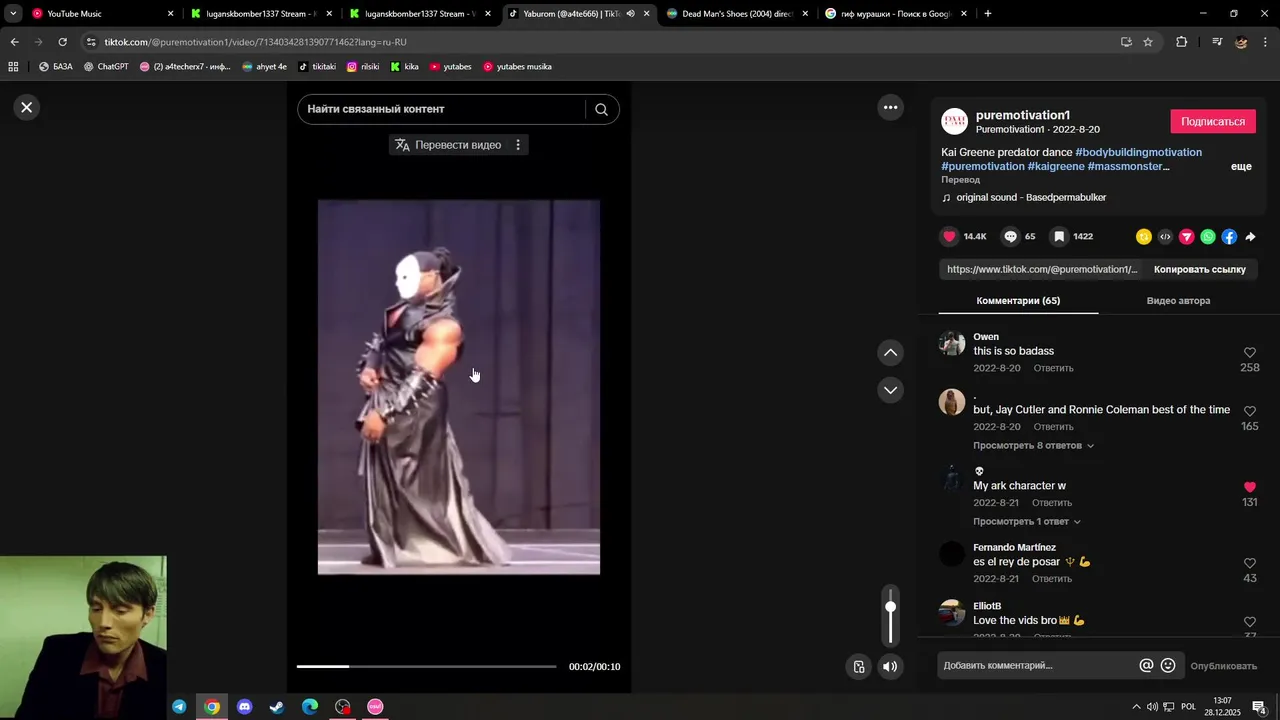
Task: Open the more options ellipsis button
Action: [x=890, y=107]
